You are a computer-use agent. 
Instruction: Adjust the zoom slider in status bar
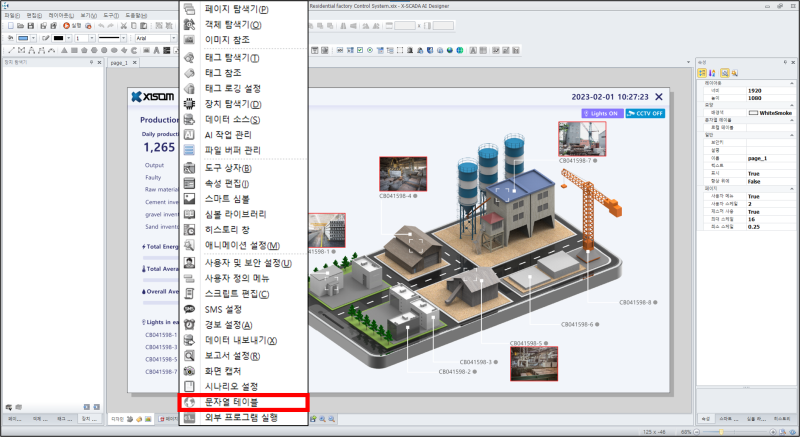click(x=721, y=432)
